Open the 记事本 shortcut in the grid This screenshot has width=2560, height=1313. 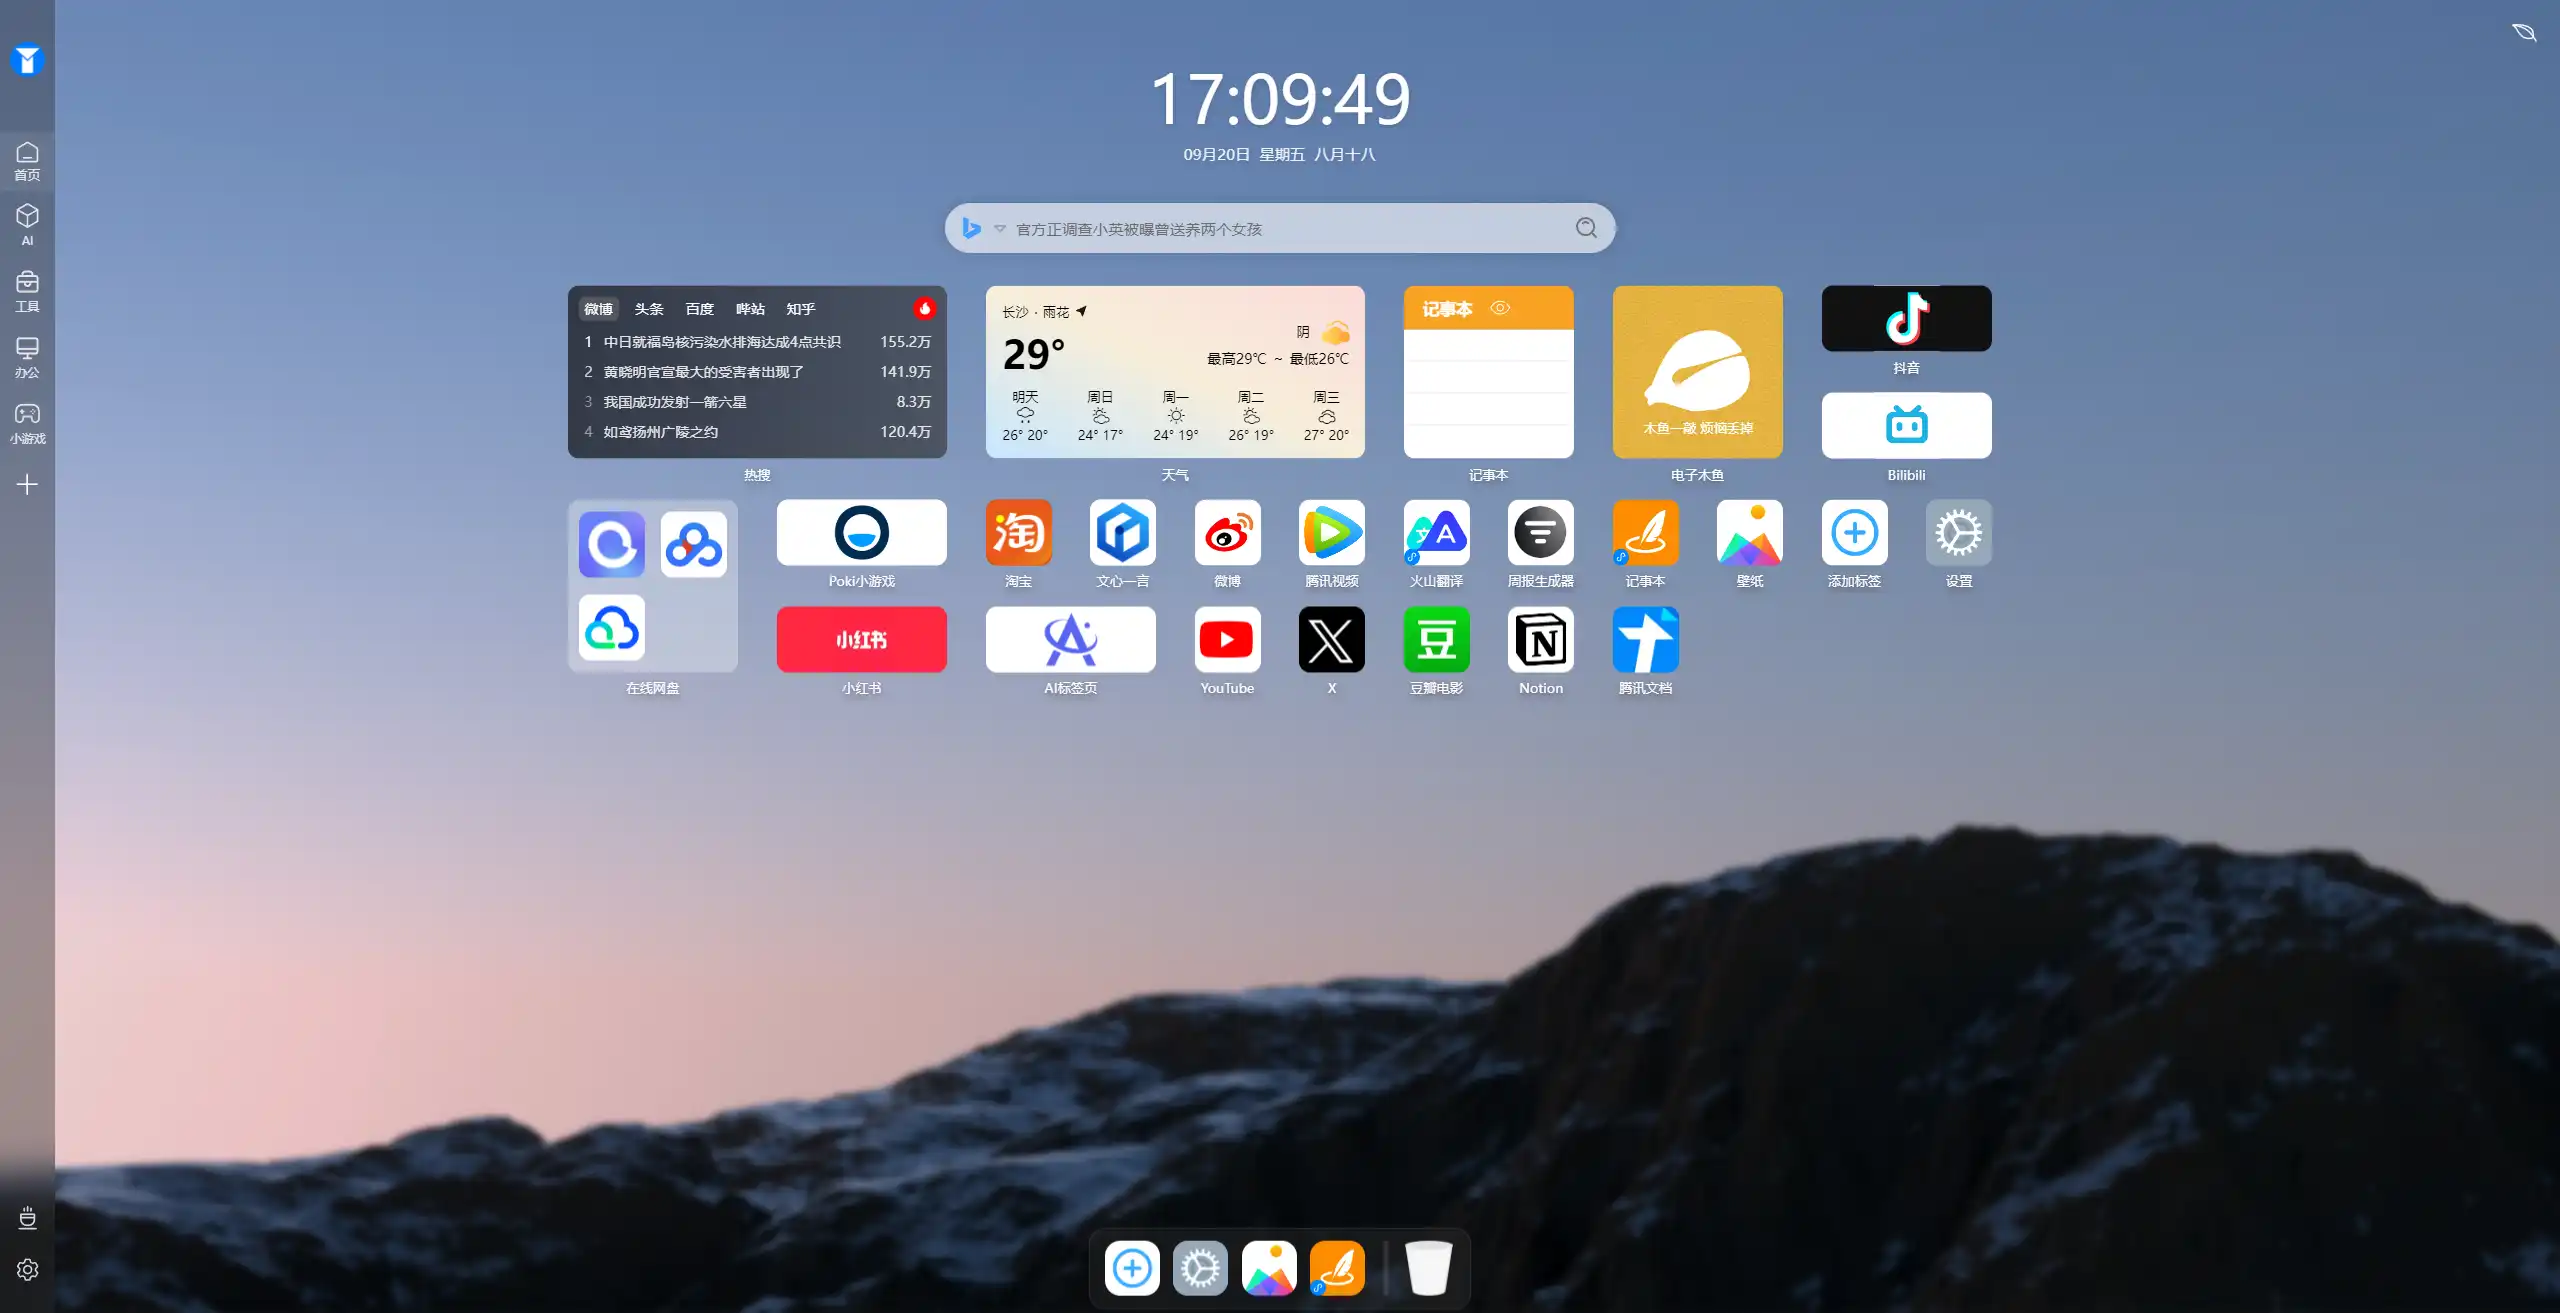[1645, 533]
